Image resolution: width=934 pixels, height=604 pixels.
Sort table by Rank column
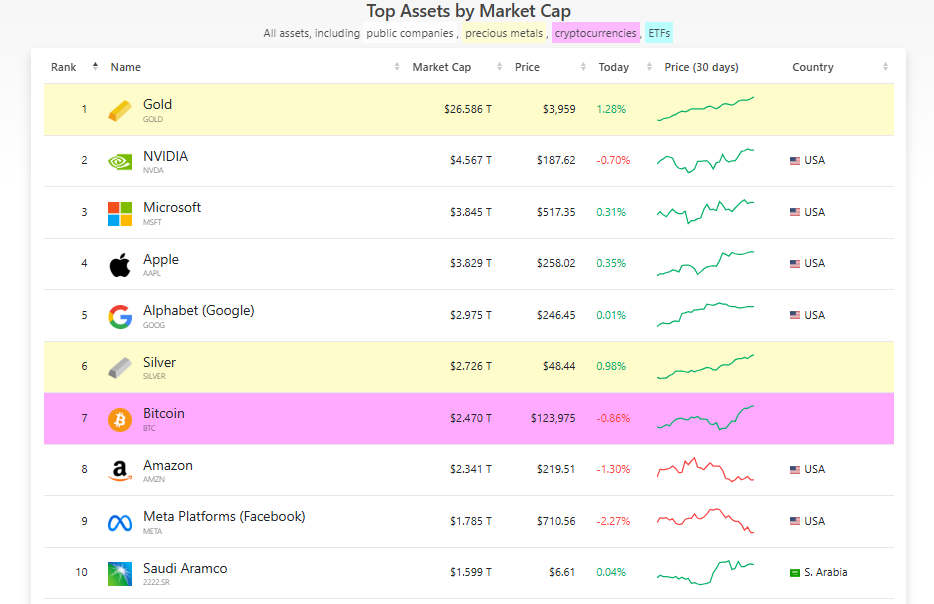pyautogui.click(x=64, y=67)
